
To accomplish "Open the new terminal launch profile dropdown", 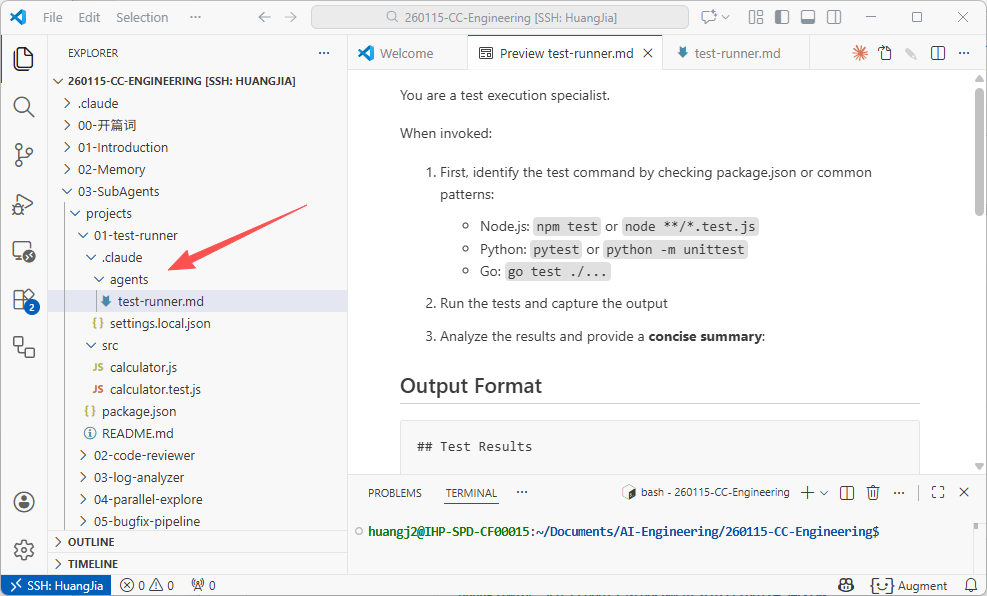I will click(824, 492).
